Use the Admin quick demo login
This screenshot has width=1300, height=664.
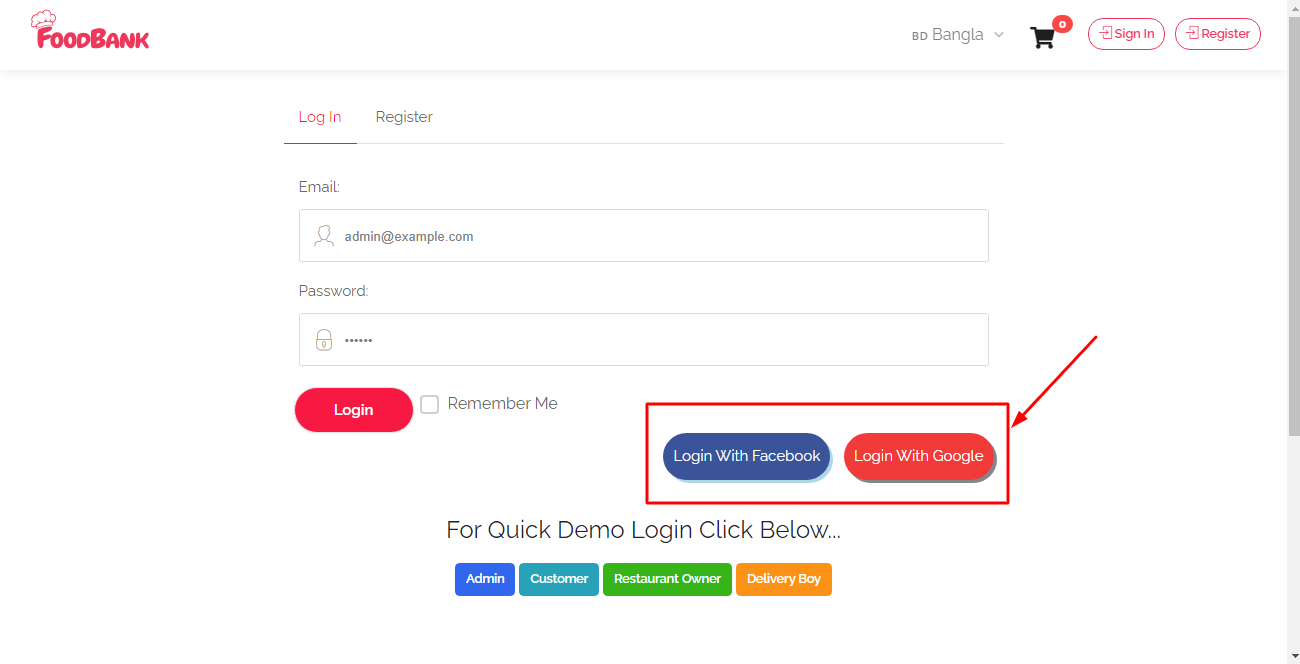pos(485,579)
